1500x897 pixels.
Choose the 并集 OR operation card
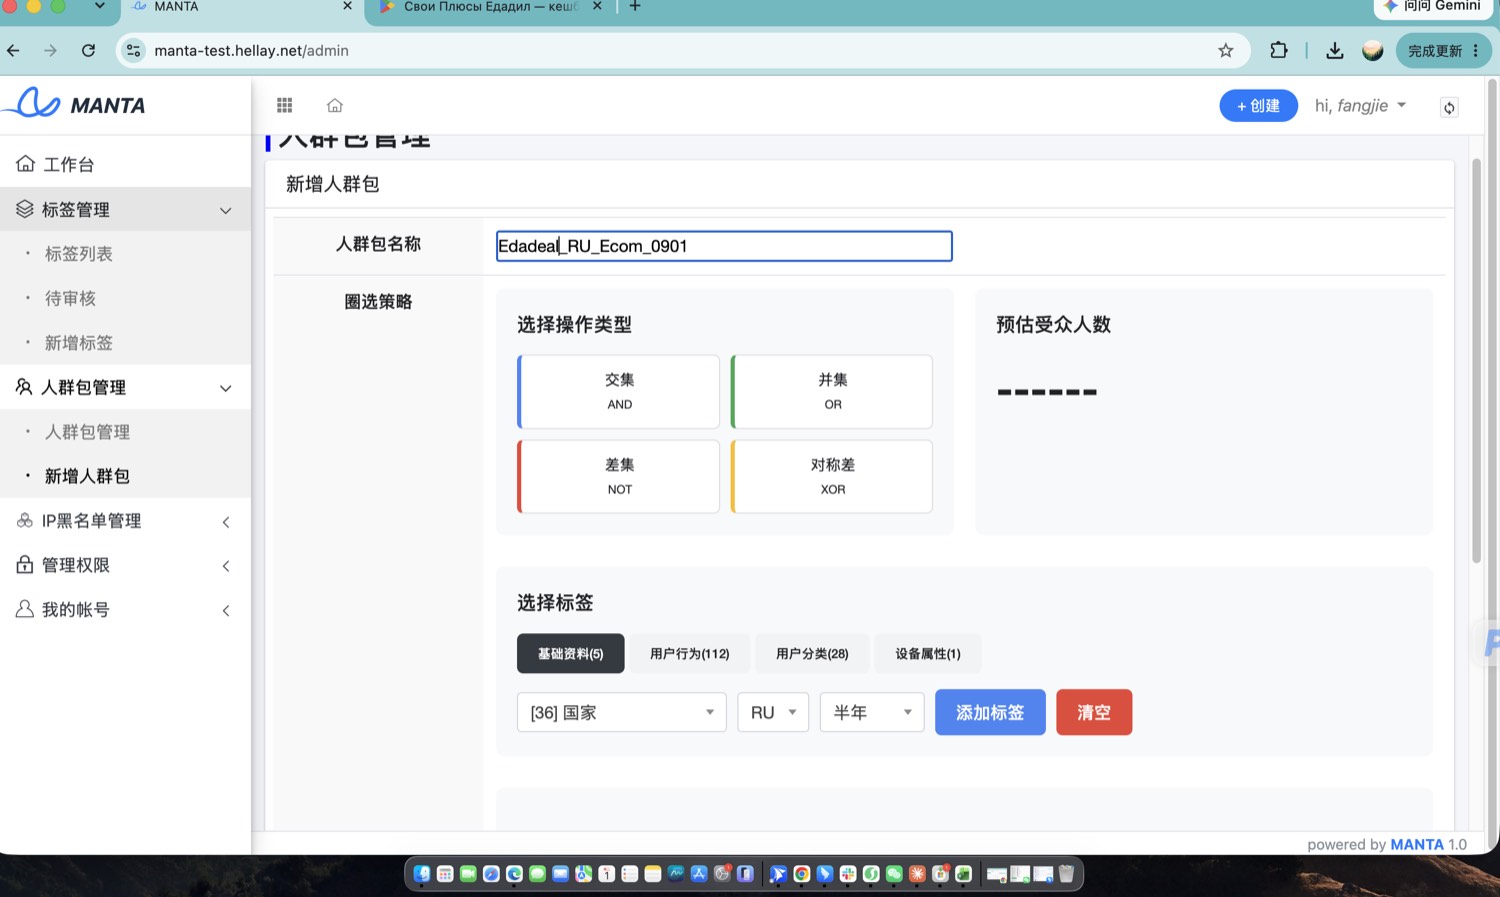832,391
